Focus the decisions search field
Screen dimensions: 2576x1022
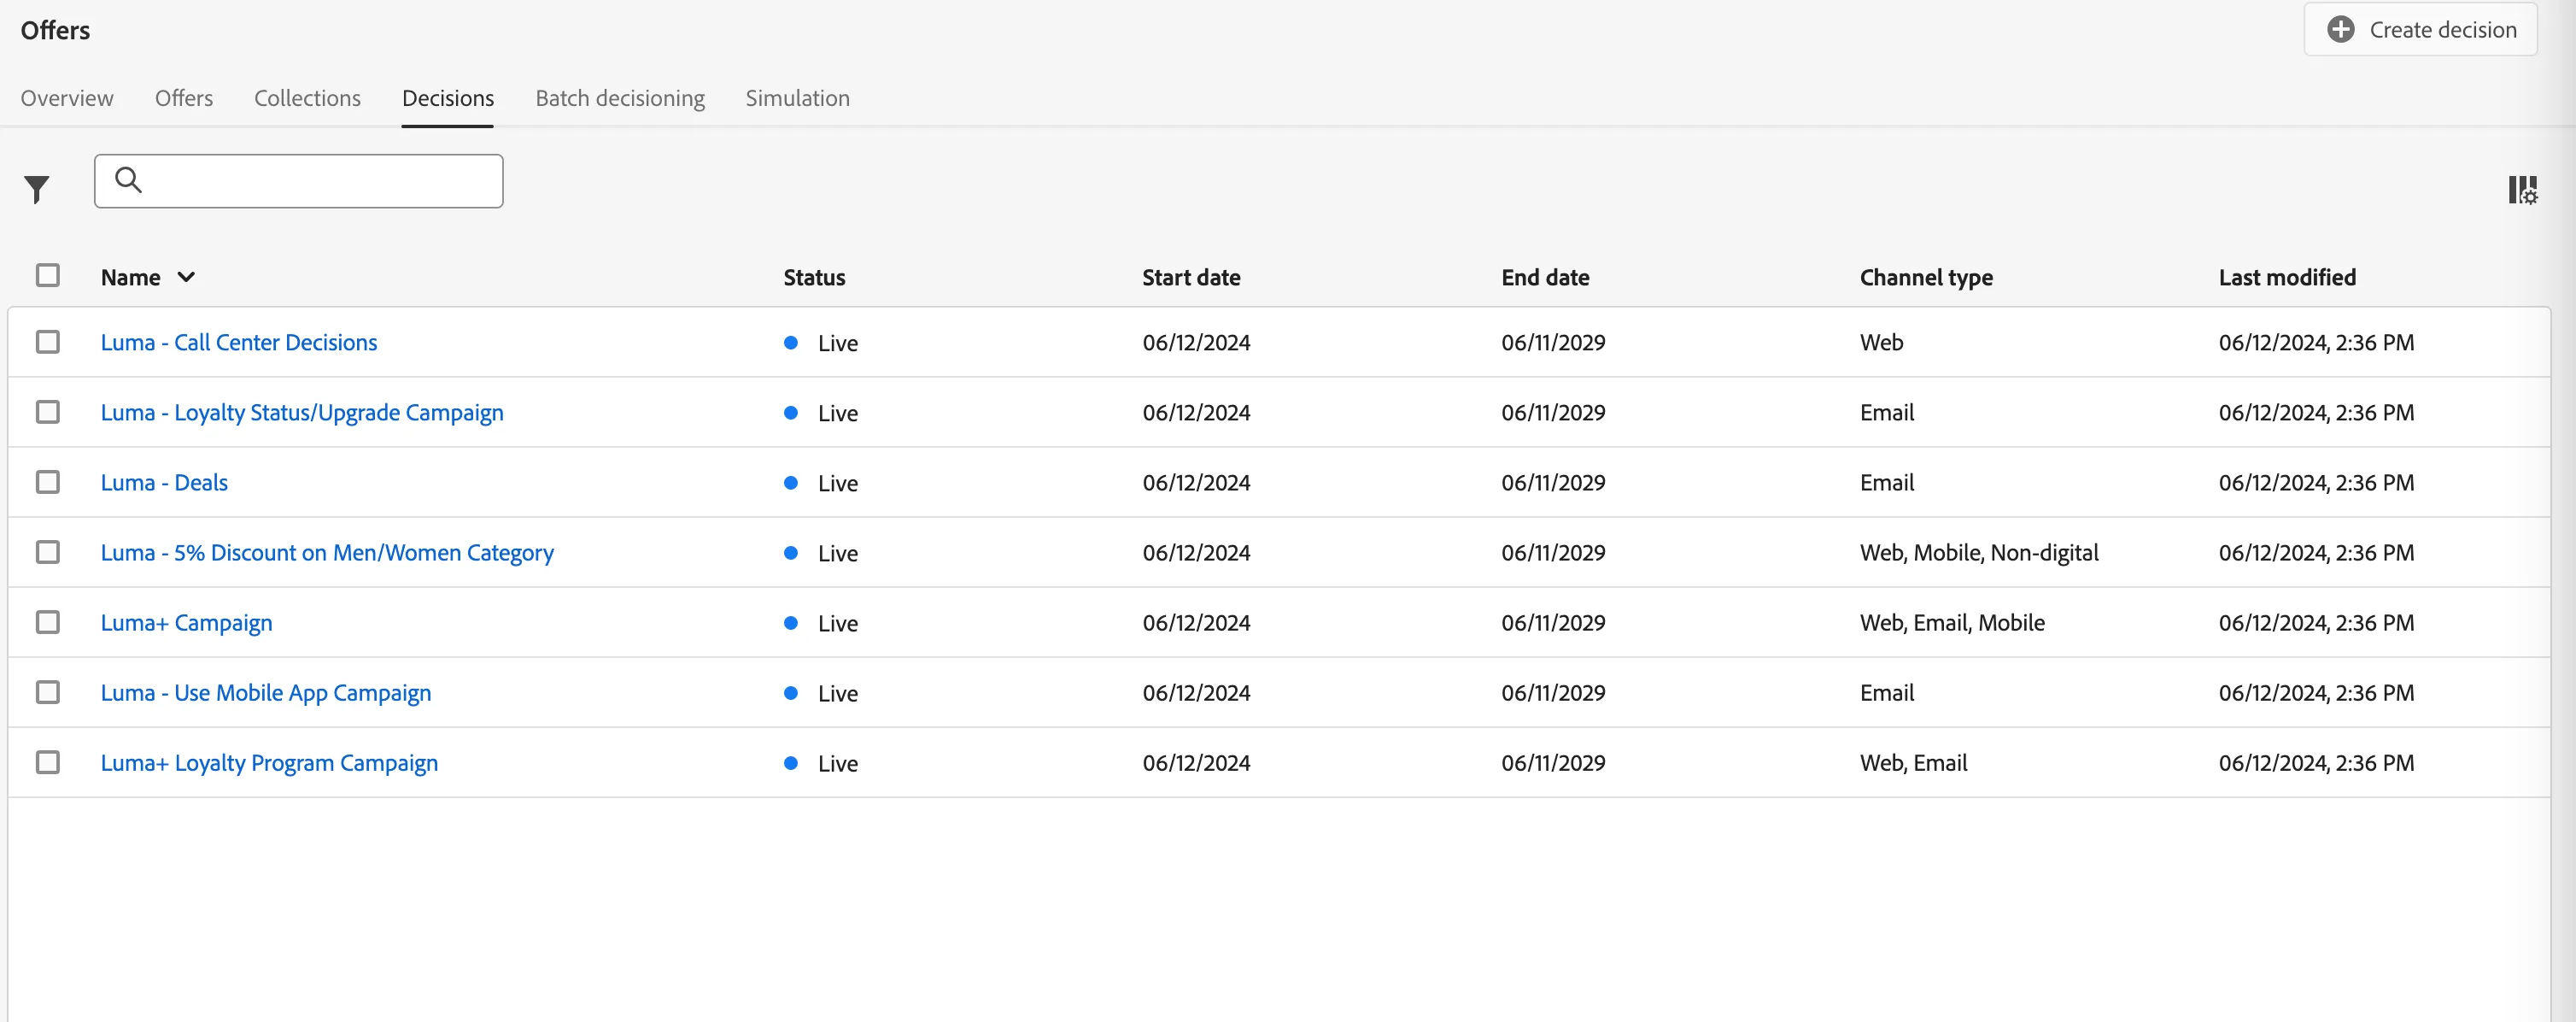coord(298,181)
